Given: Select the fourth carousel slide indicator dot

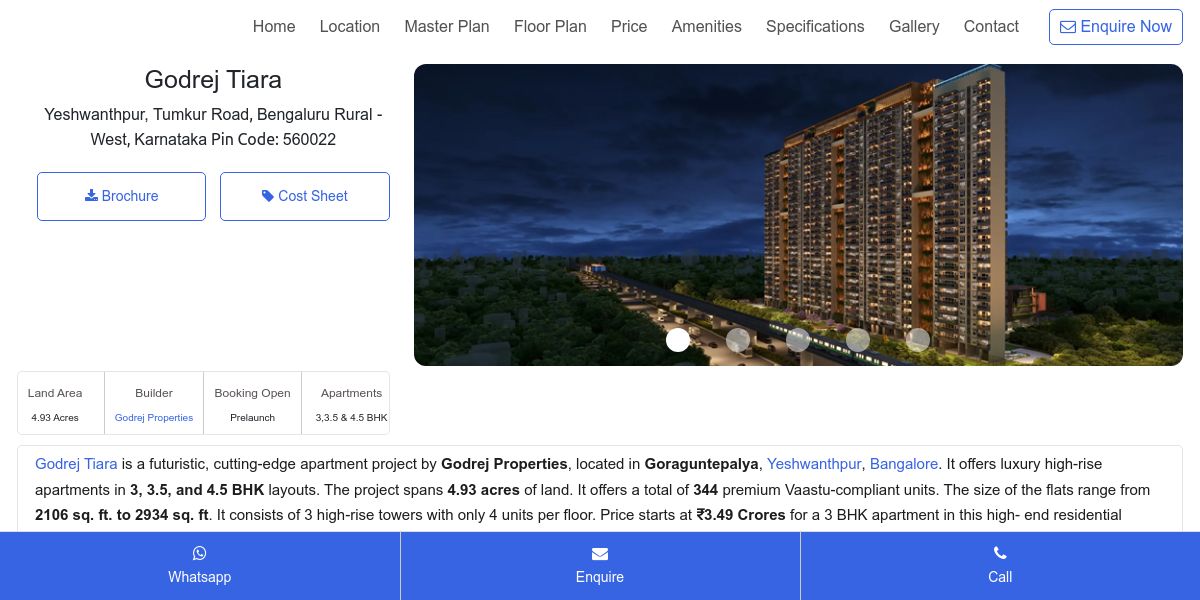Looking at the screenshot, I should (858, 340).
